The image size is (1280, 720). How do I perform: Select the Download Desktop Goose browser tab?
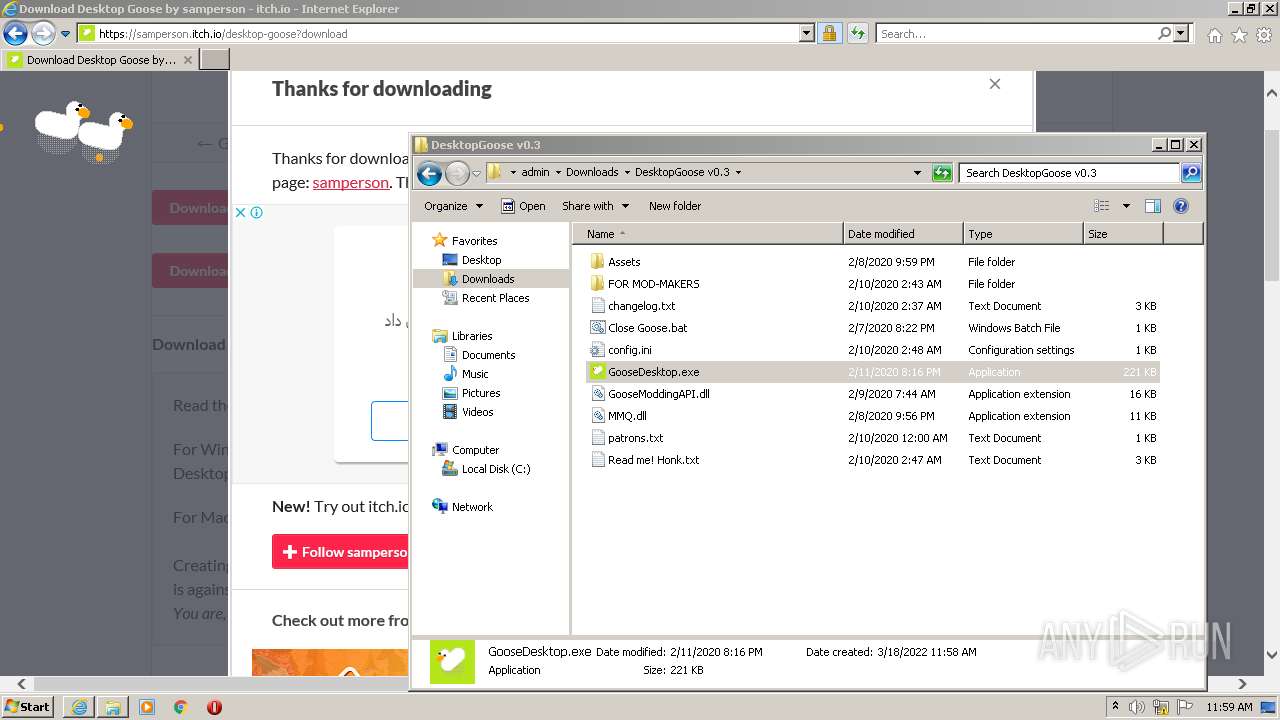pos(100,60)
